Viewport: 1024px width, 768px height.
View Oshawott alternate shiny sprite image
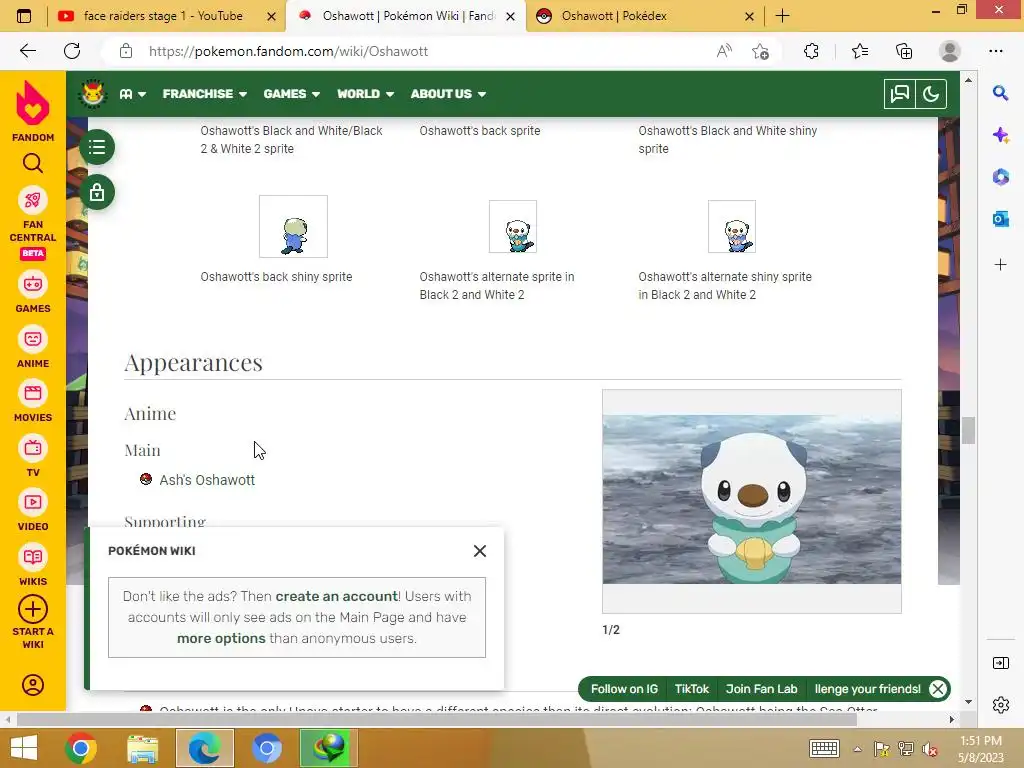[x=732, y=227]
